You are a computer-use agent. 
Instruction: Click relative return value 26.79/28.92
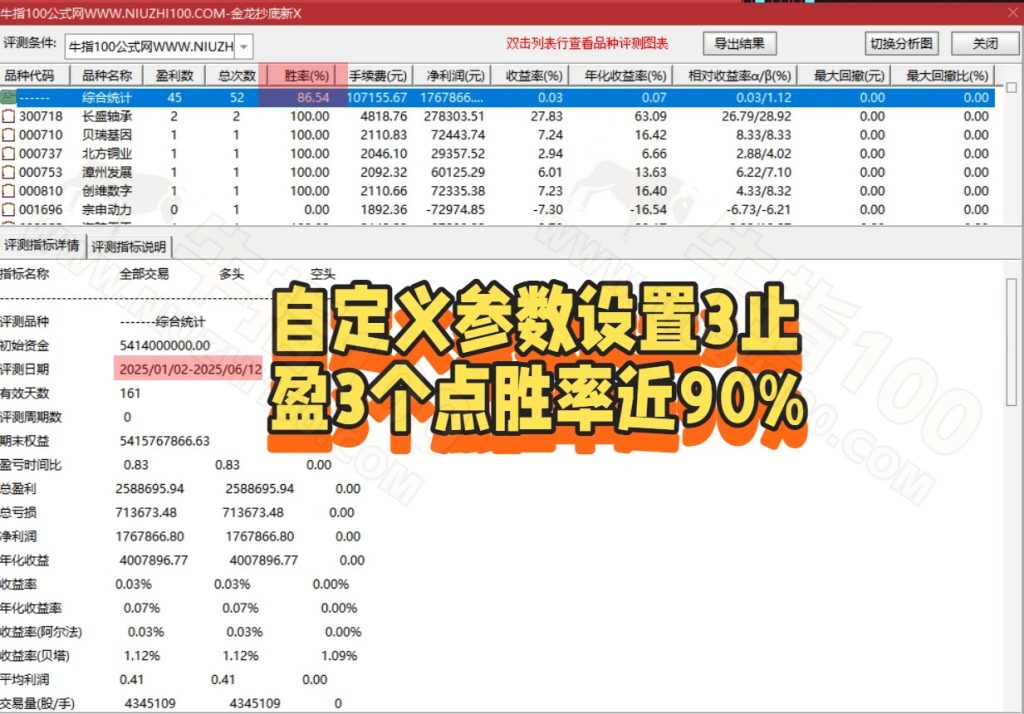click(x=756, y=116)
